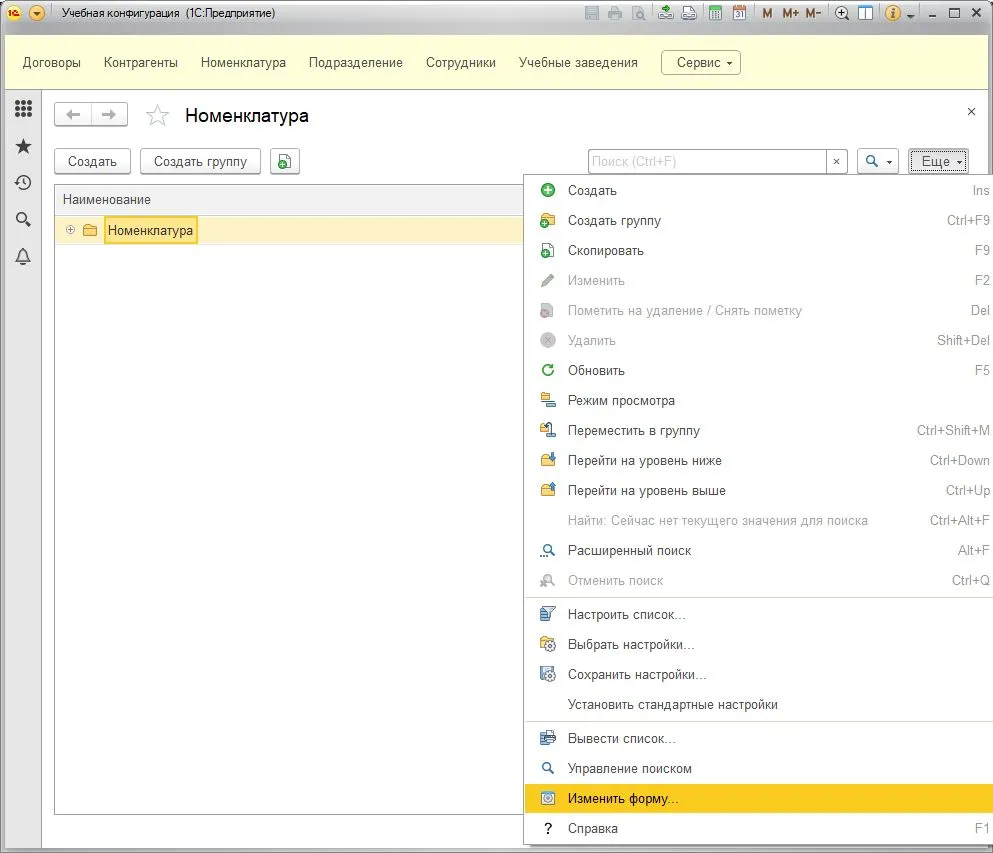
Task: Choose Обновить menu item
Action: [759, 370]
